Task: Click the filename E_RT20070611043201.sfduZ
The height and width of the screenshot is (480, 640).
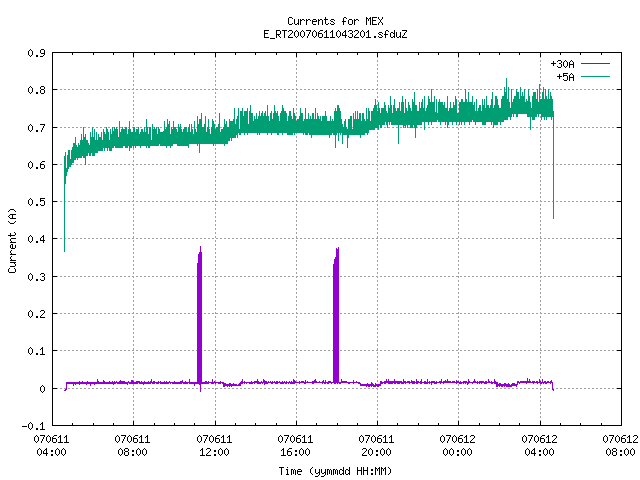Action: pos(335,34)
